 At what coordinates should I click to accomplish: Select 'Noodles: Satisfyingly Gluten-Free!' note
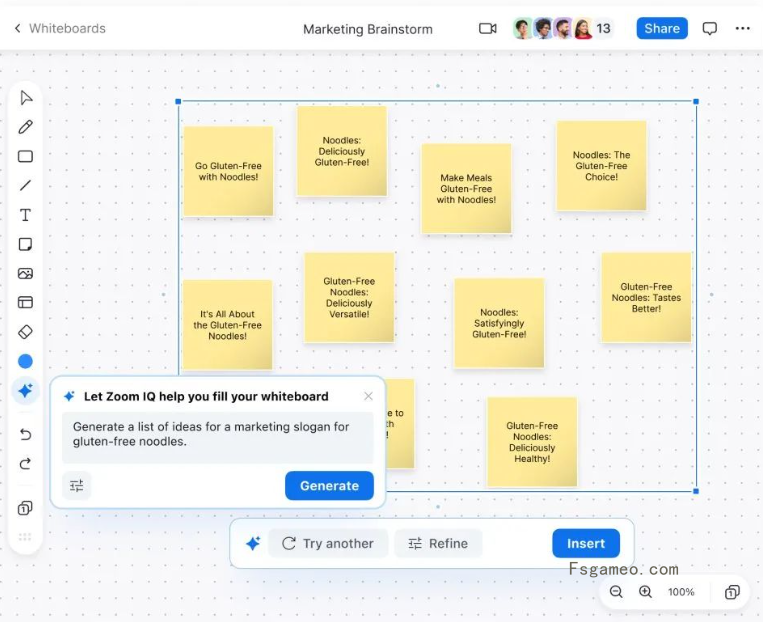pyautogui.click(x=499, y=323)
